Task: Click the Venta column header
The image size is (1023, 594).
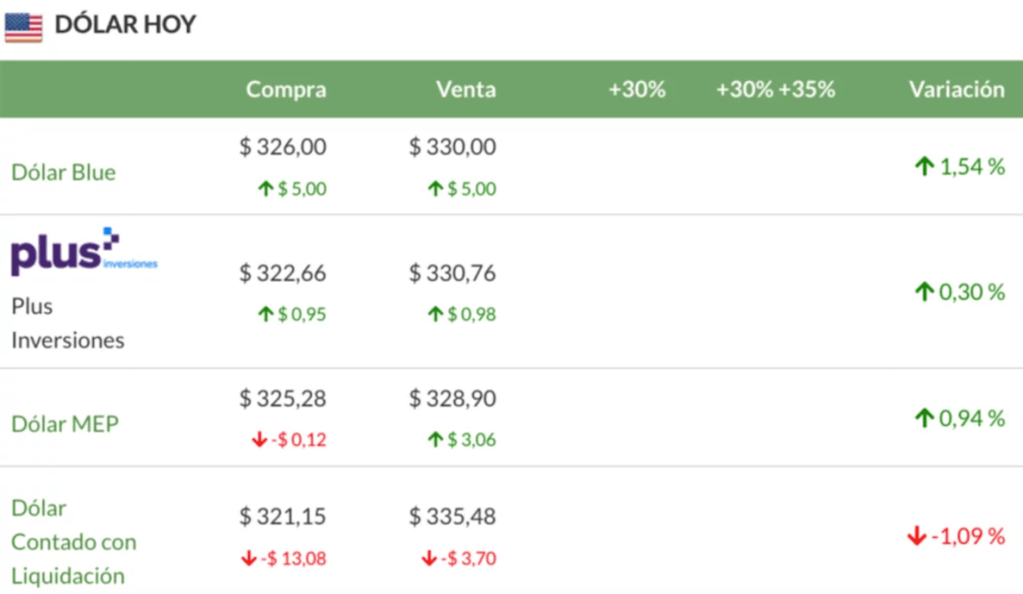Action: [465, 89]
